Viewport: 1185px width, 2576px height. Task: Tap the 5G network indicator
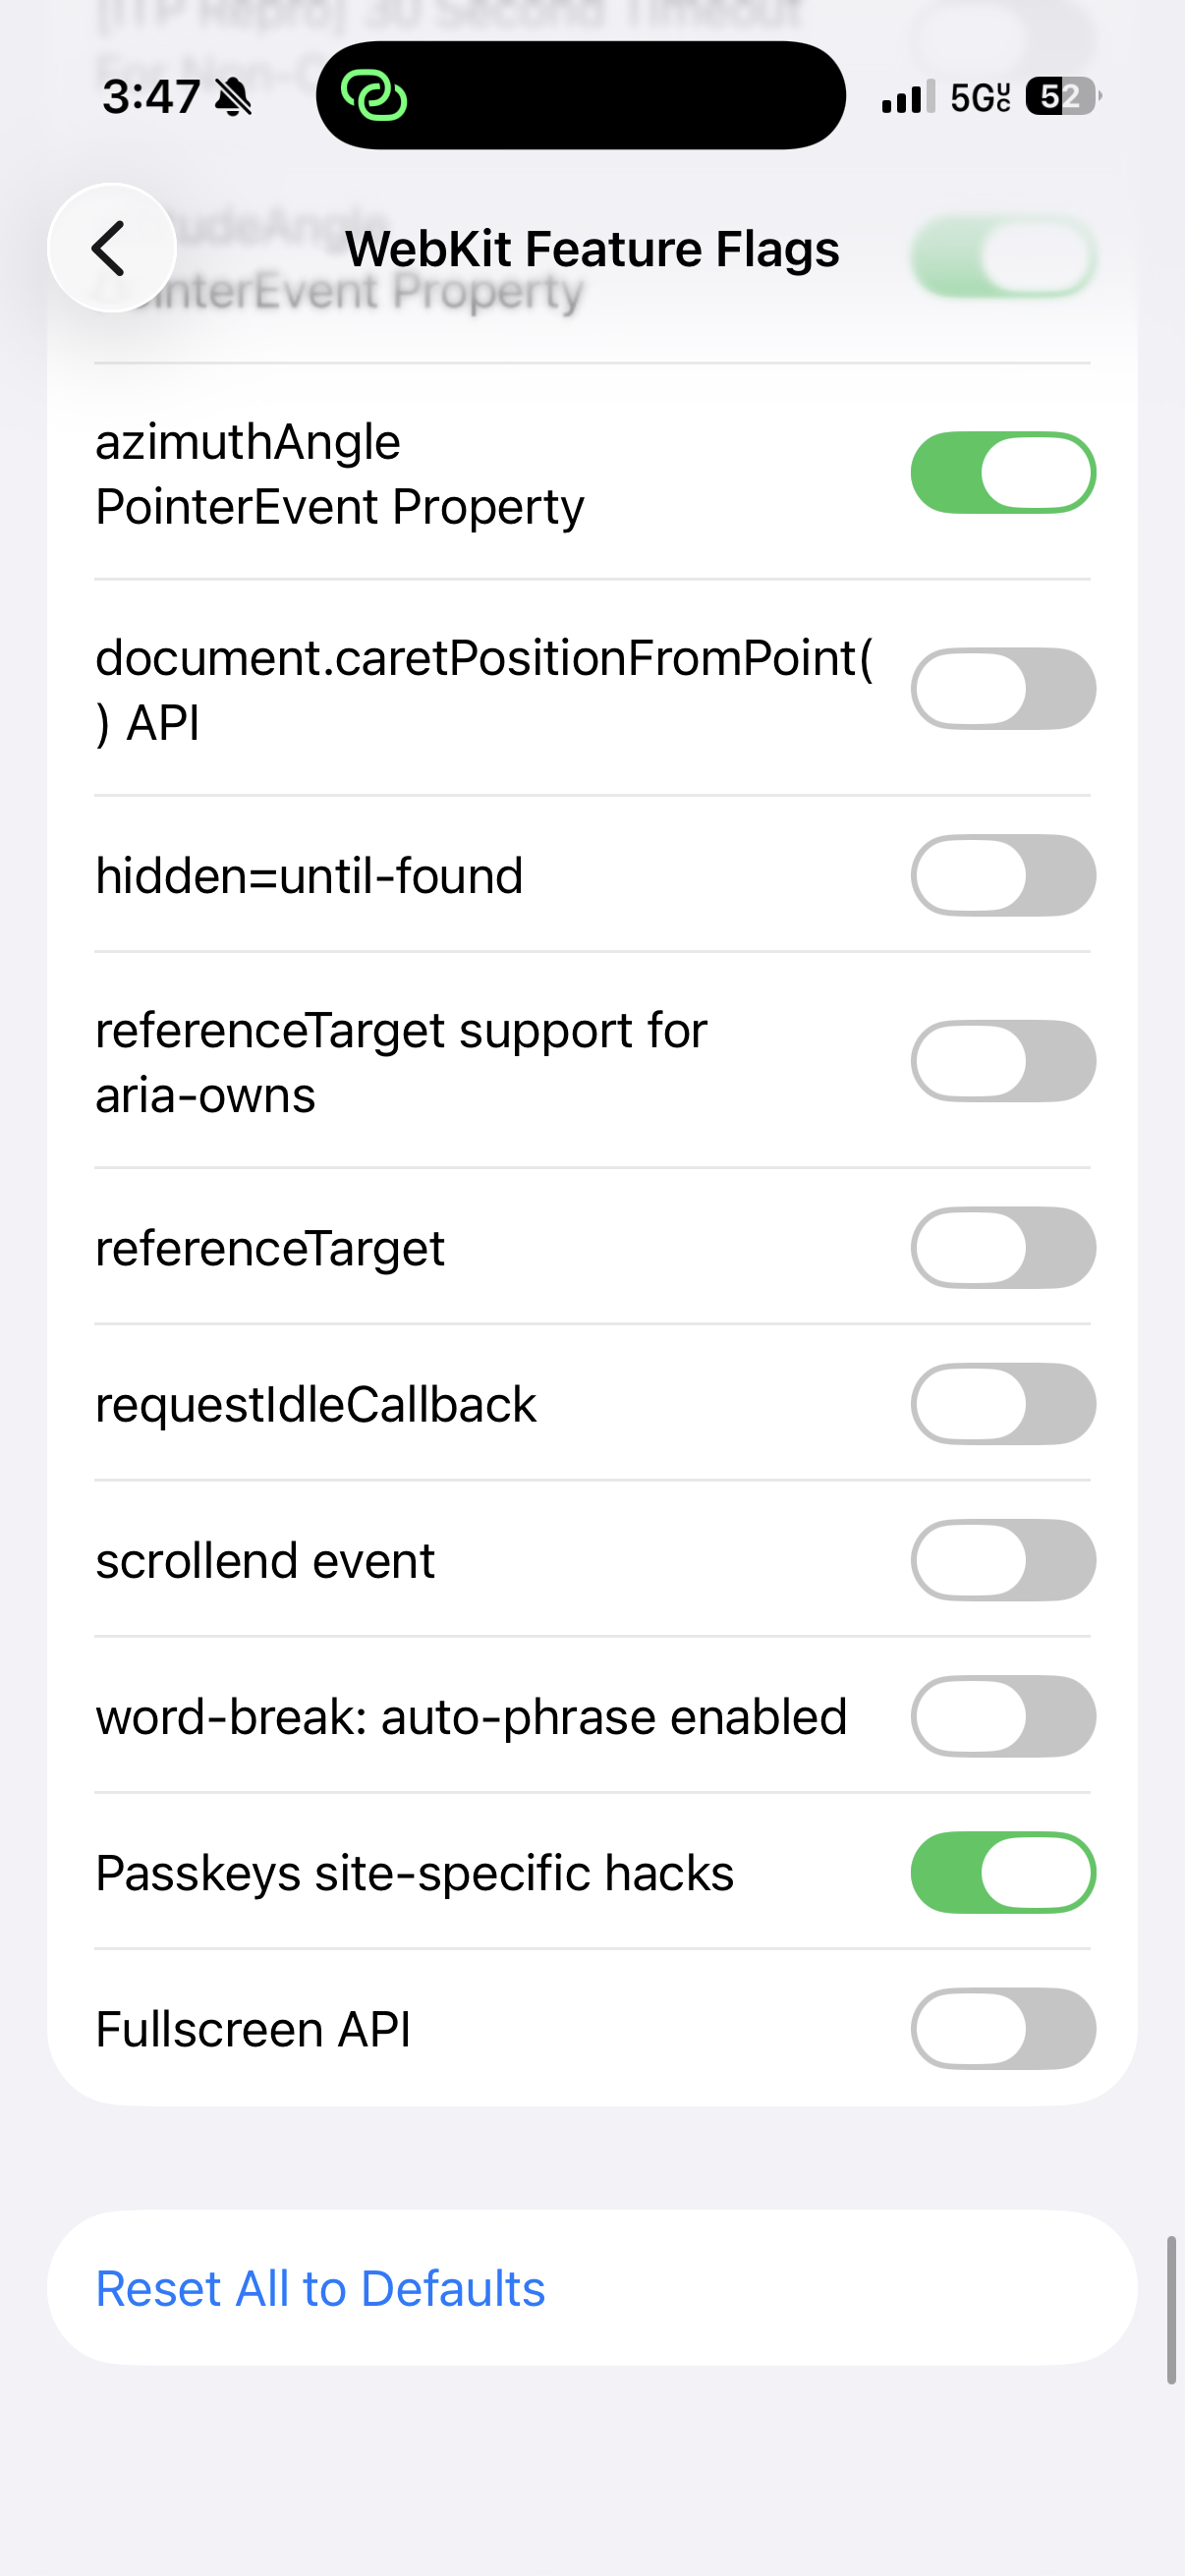tap(980, 97)
